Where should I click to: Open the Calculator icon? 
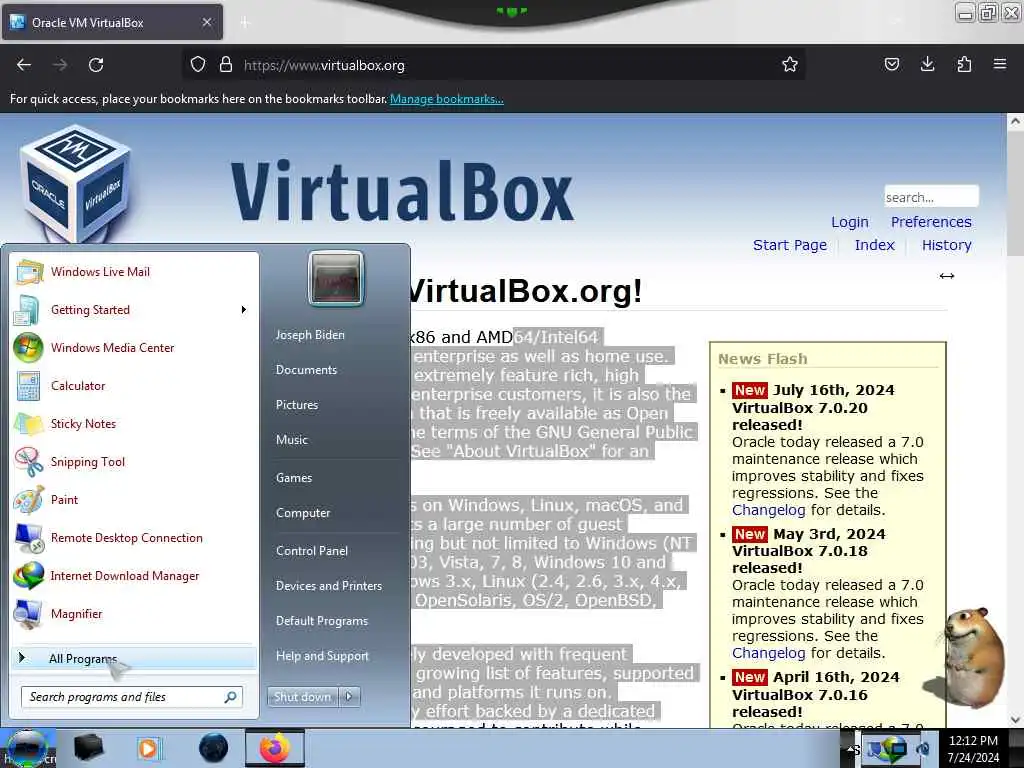tap(28, 385)
